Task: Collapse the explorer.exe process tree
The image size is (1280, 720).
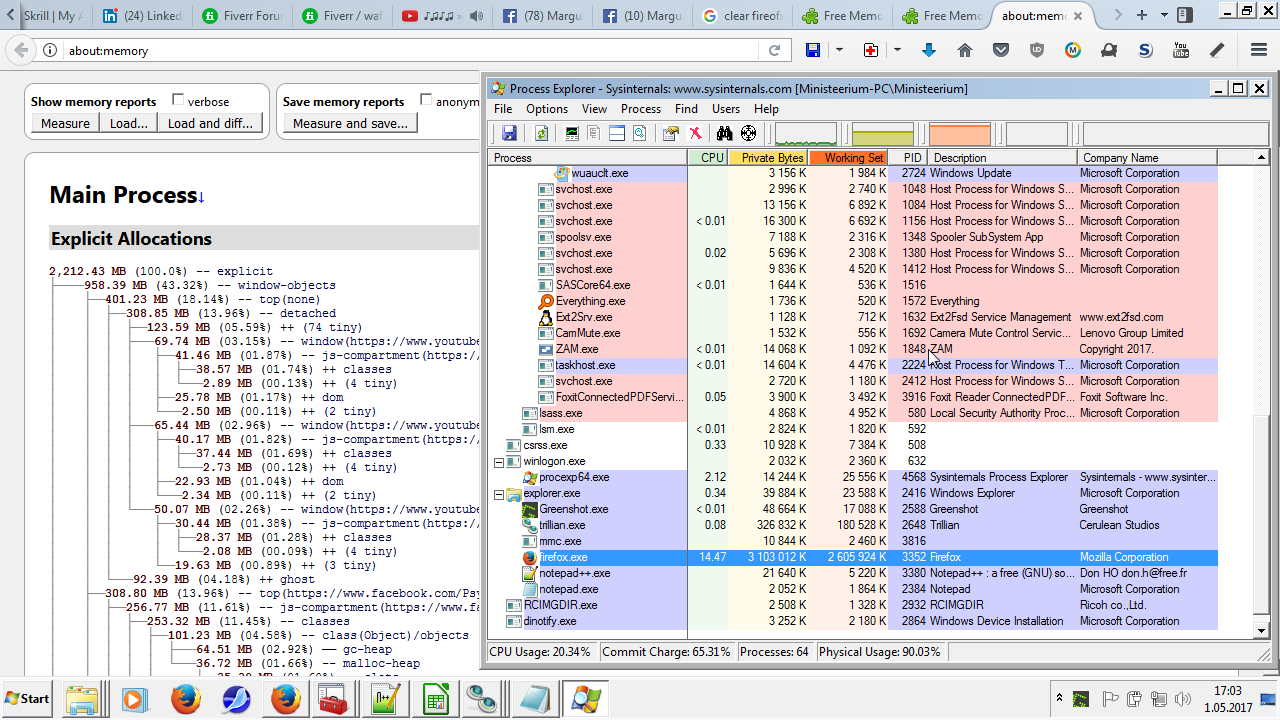Action: (499, 494)
